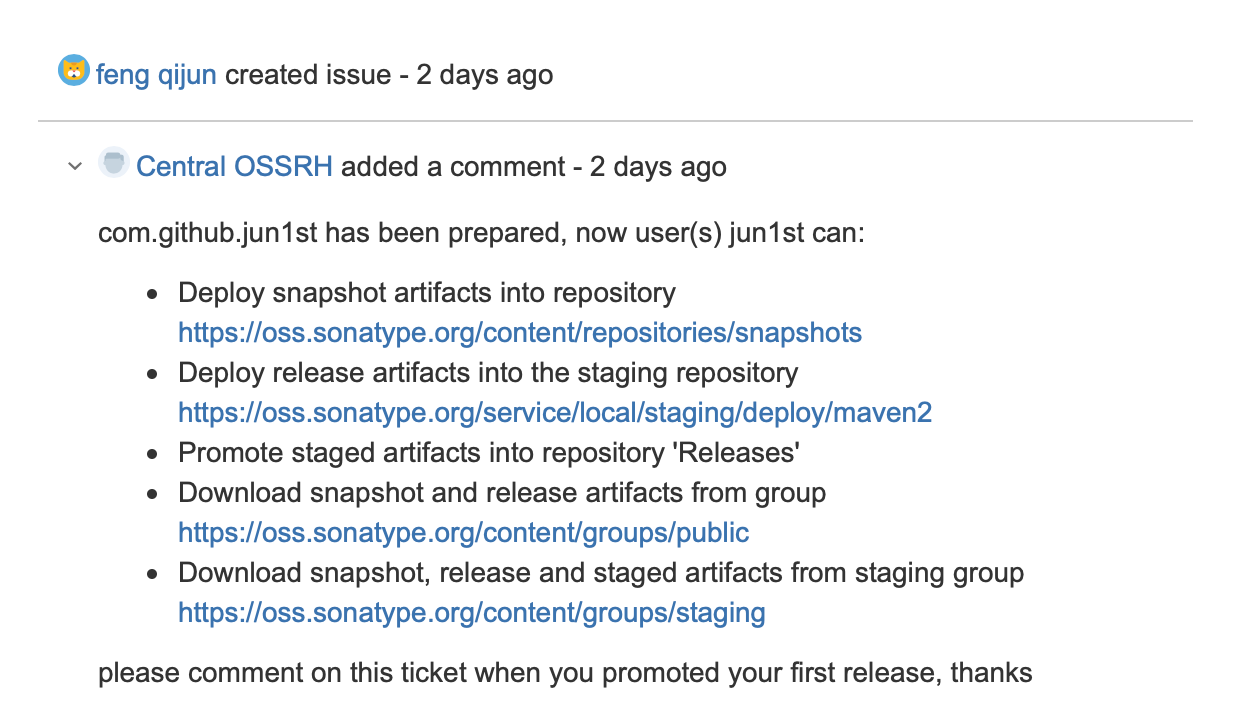
Task: Click the 'Promote staged artifacts' bullet text
Action: (x=489, y=453)
